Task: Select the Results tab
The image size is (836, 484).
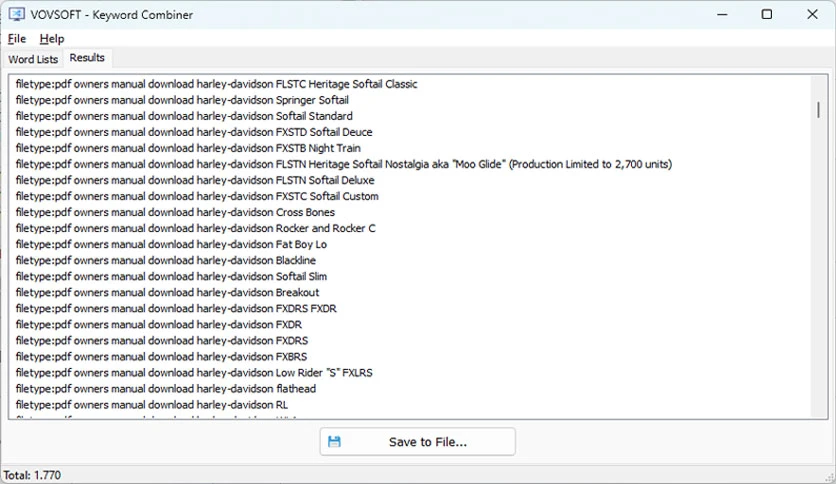Action: click(87, 58)
